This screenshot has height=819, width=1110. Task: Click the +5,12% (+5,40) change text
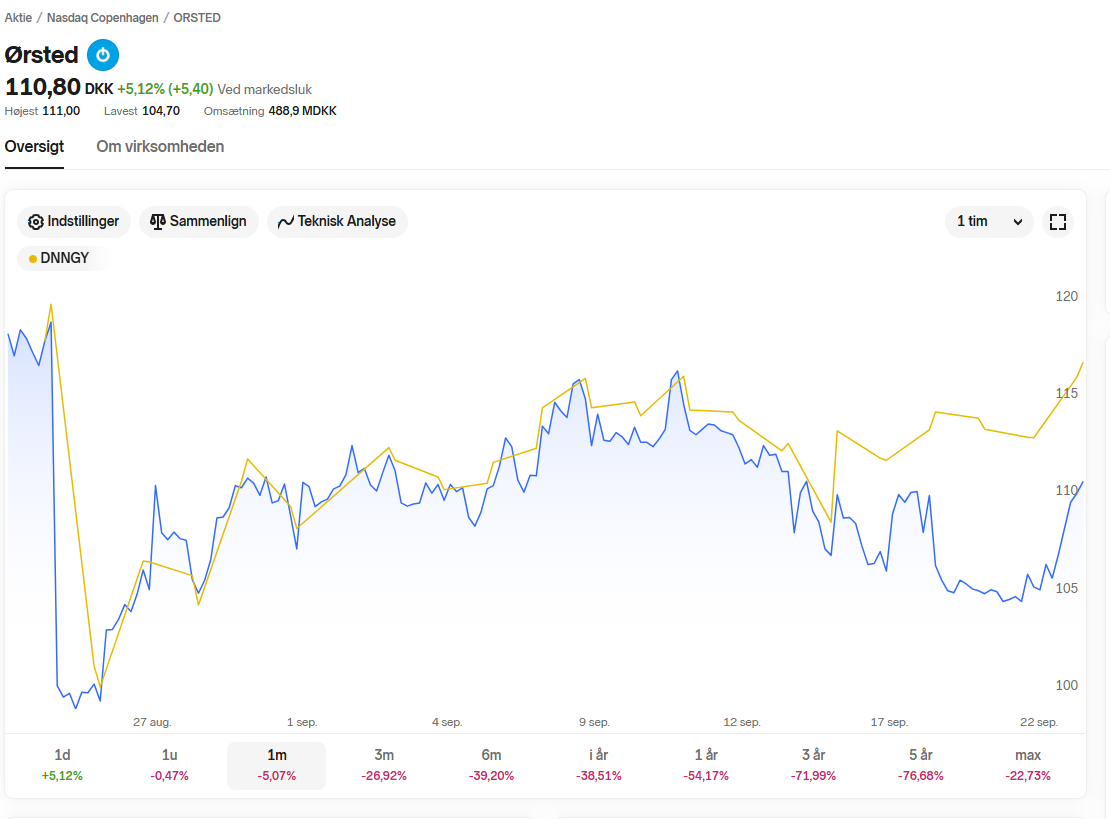coord(165,89)
